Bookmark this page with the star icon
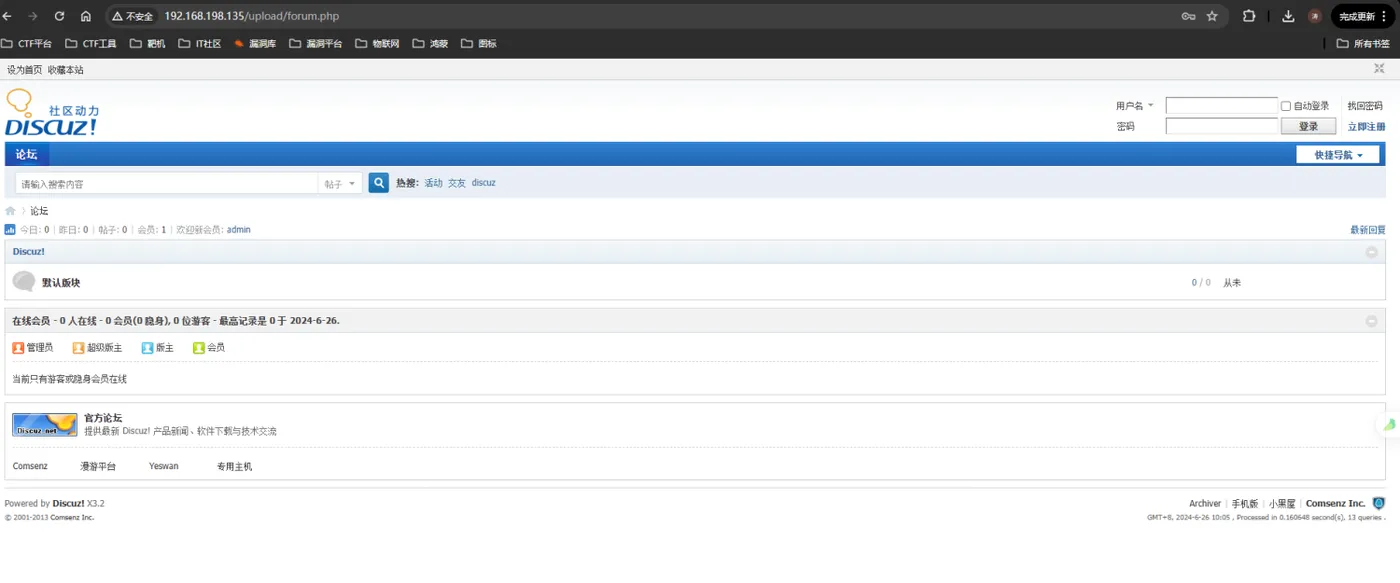Image resolution: width=1400 pixels, height=583 pixels. pos(1212,16)
